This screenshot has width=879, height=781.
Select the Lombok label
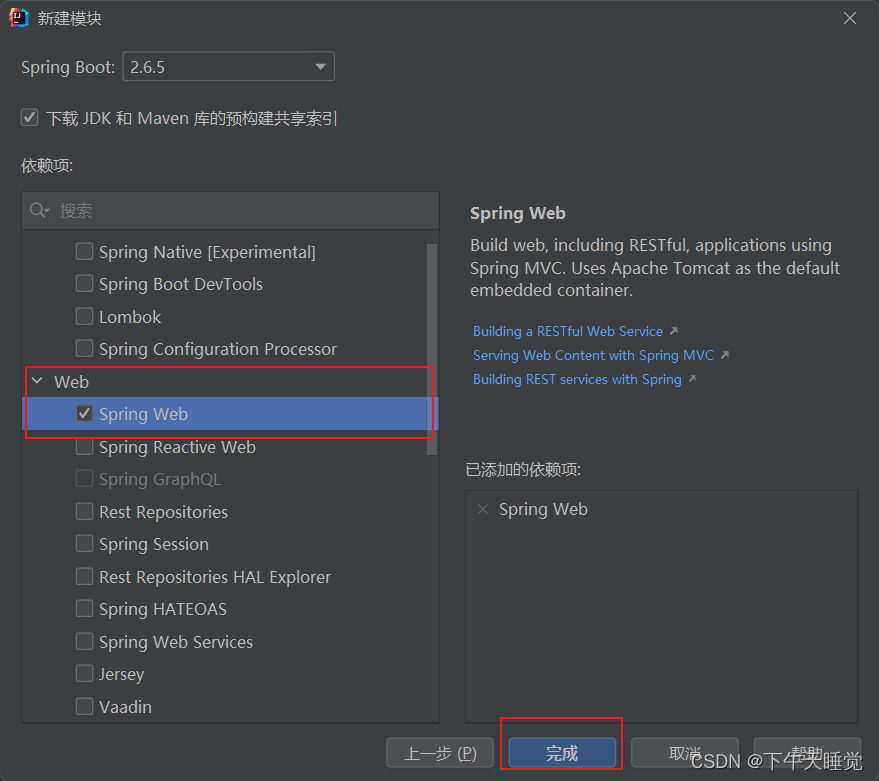[130, 317]
